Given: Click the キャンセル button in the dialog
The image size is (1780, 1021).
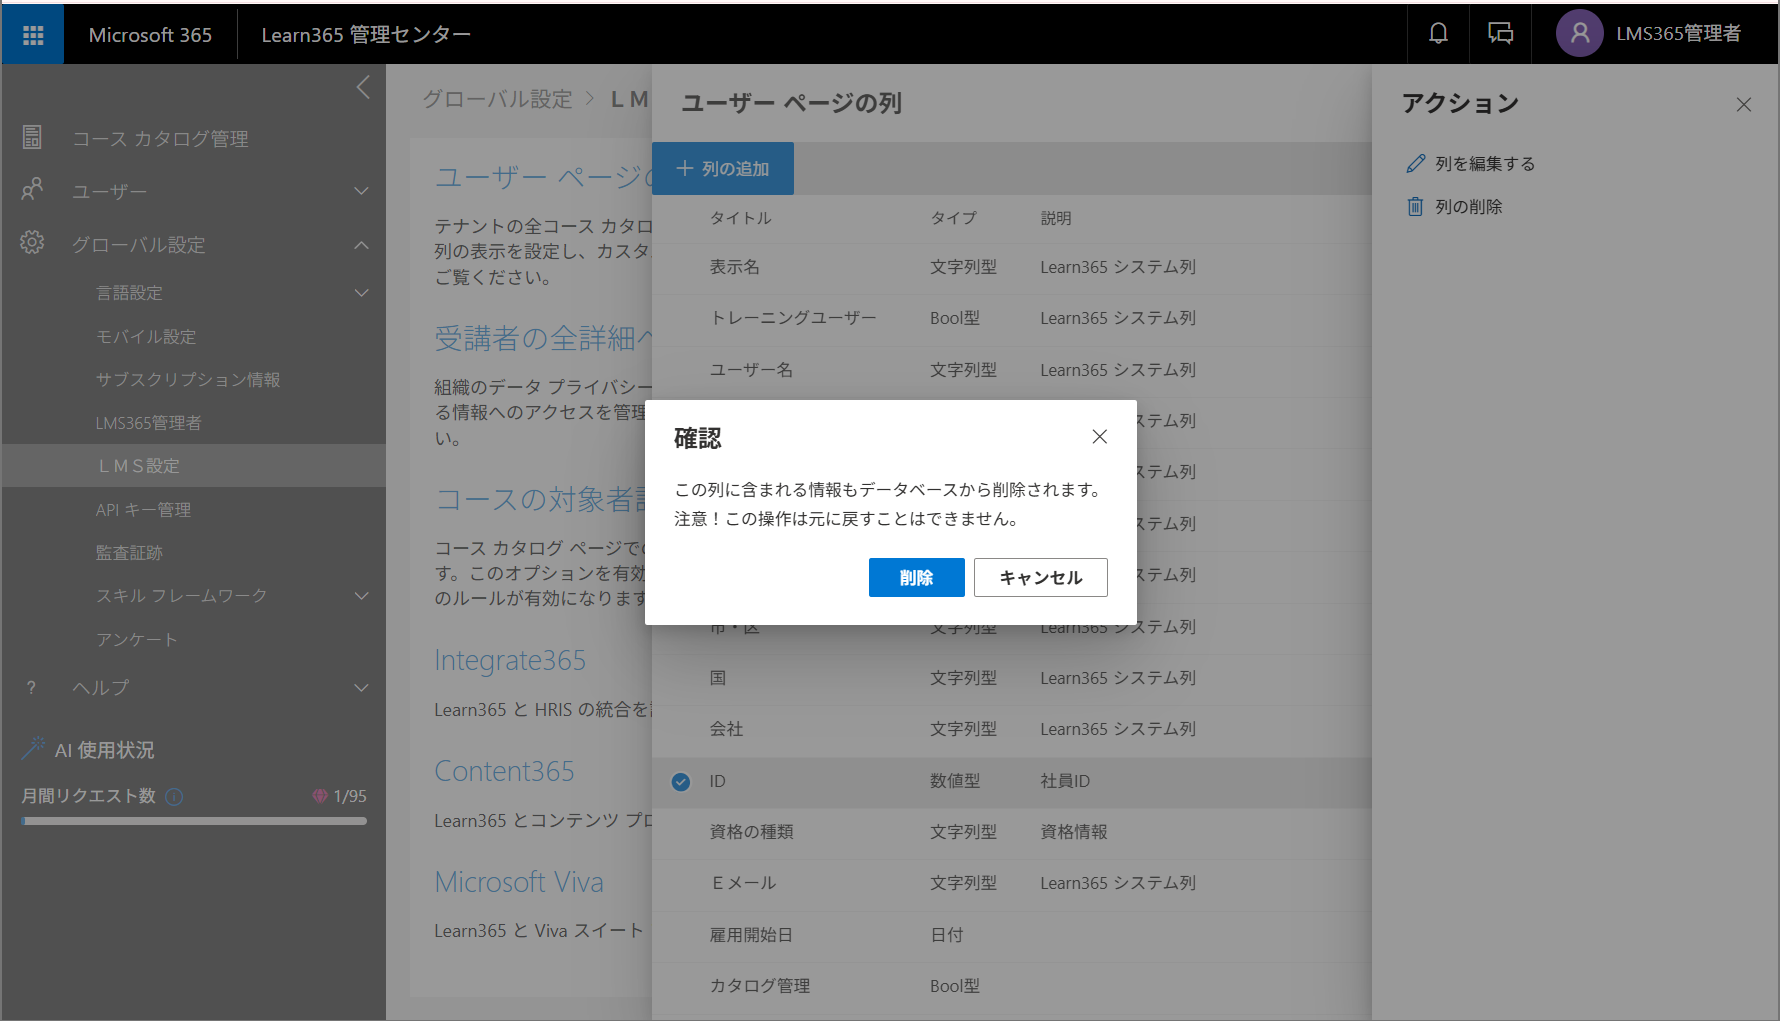Looking at the screenshot, I should pyautogui.click(x=1041, y=577).
